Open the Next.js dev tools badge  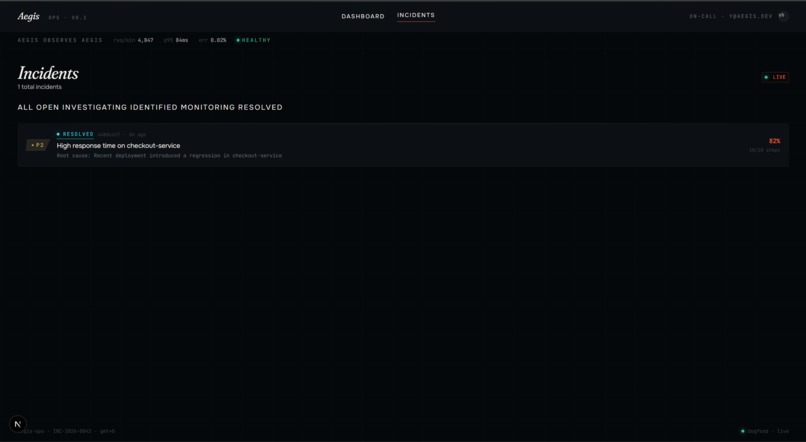(x=17, y=424)
